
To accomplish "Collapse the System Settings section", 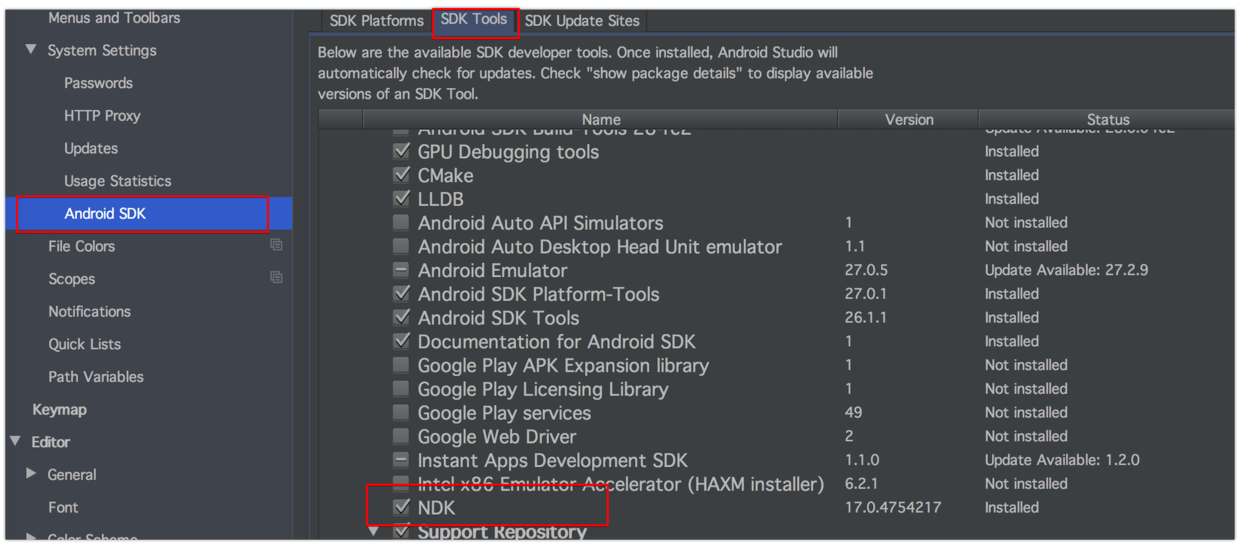I will [31, 50].
